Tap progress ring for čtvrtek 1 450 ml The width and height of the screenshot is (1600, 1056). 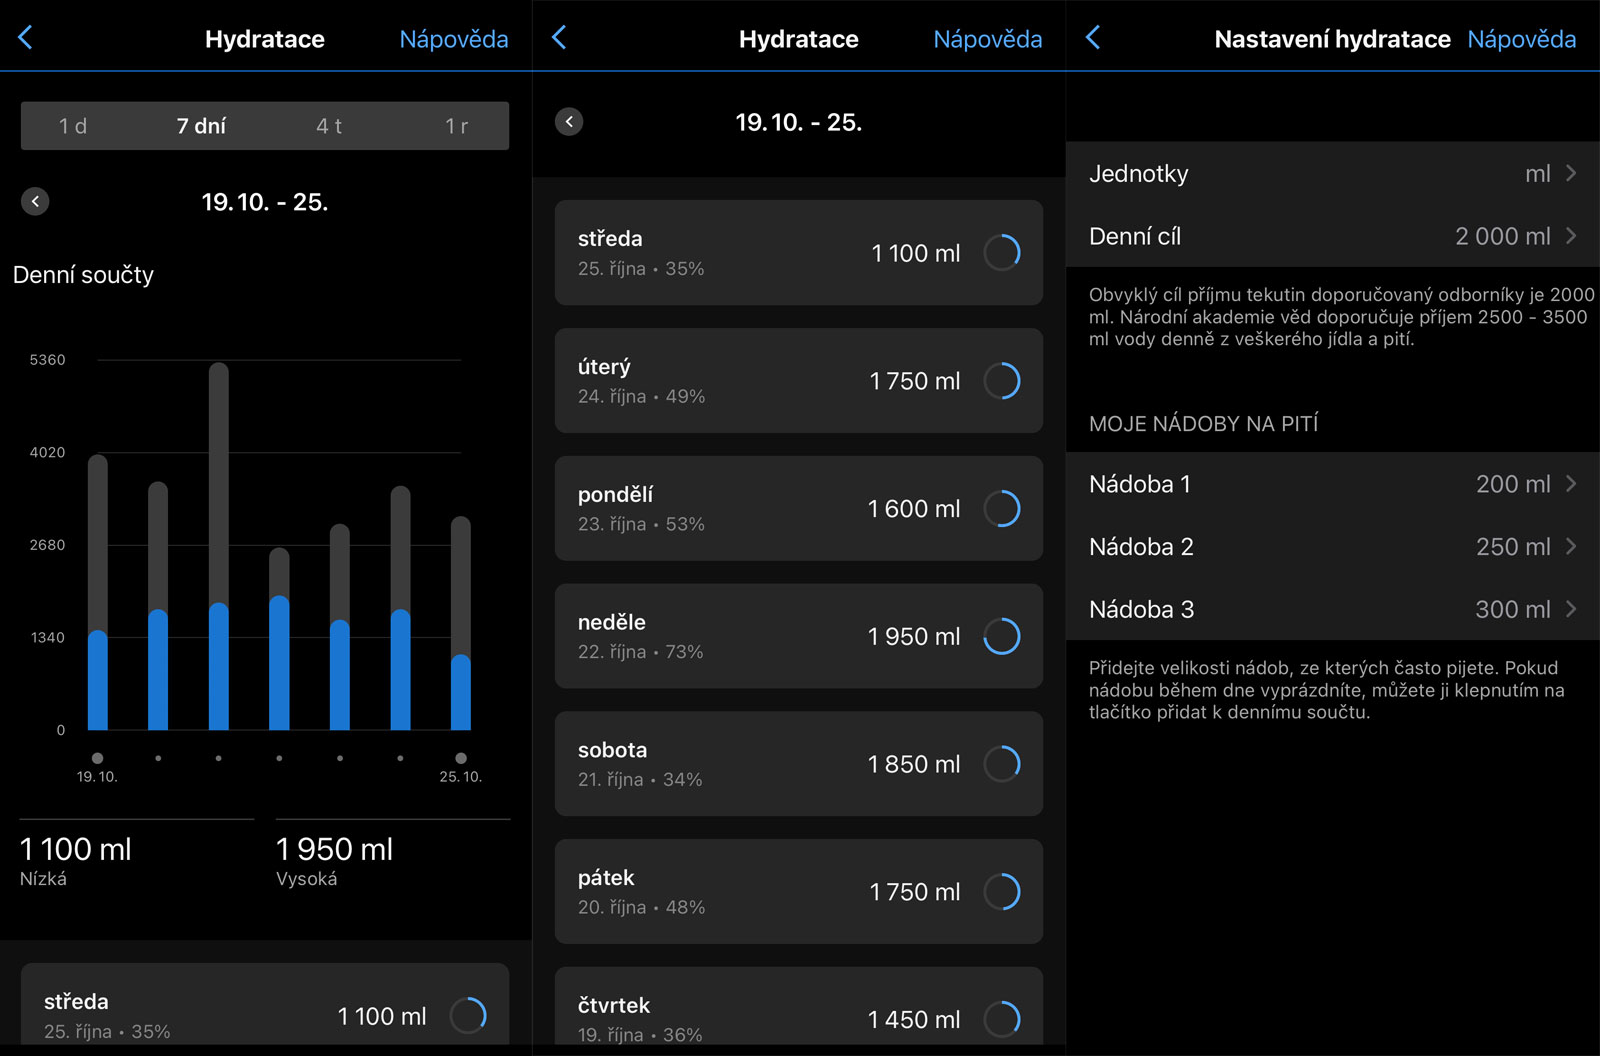[1002, 1020]
